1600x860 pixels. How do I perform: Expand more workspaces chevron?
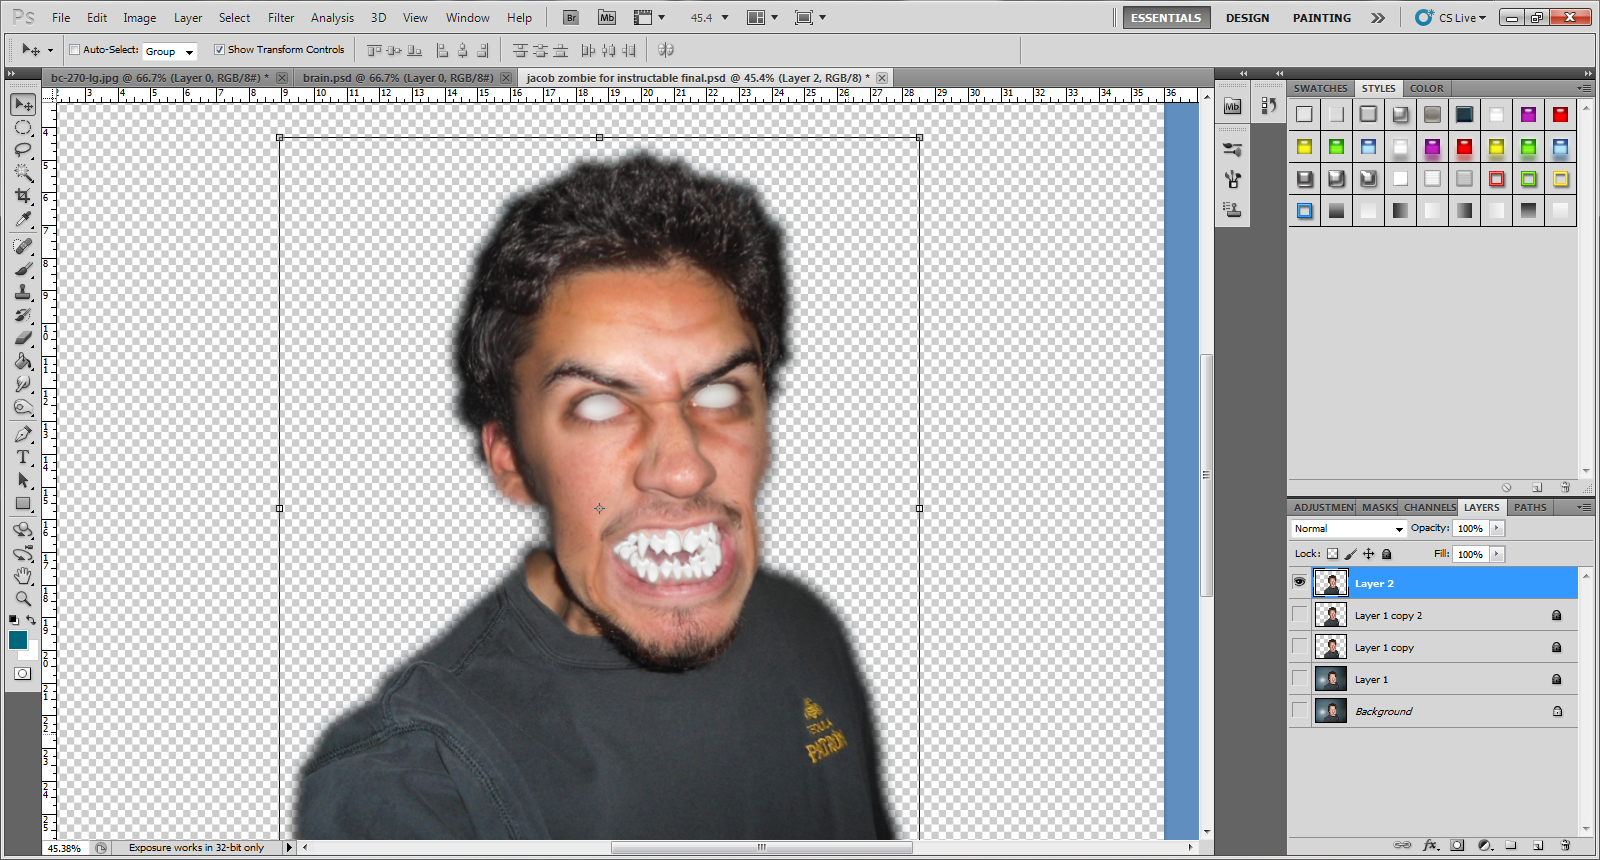click(1378, 18)
